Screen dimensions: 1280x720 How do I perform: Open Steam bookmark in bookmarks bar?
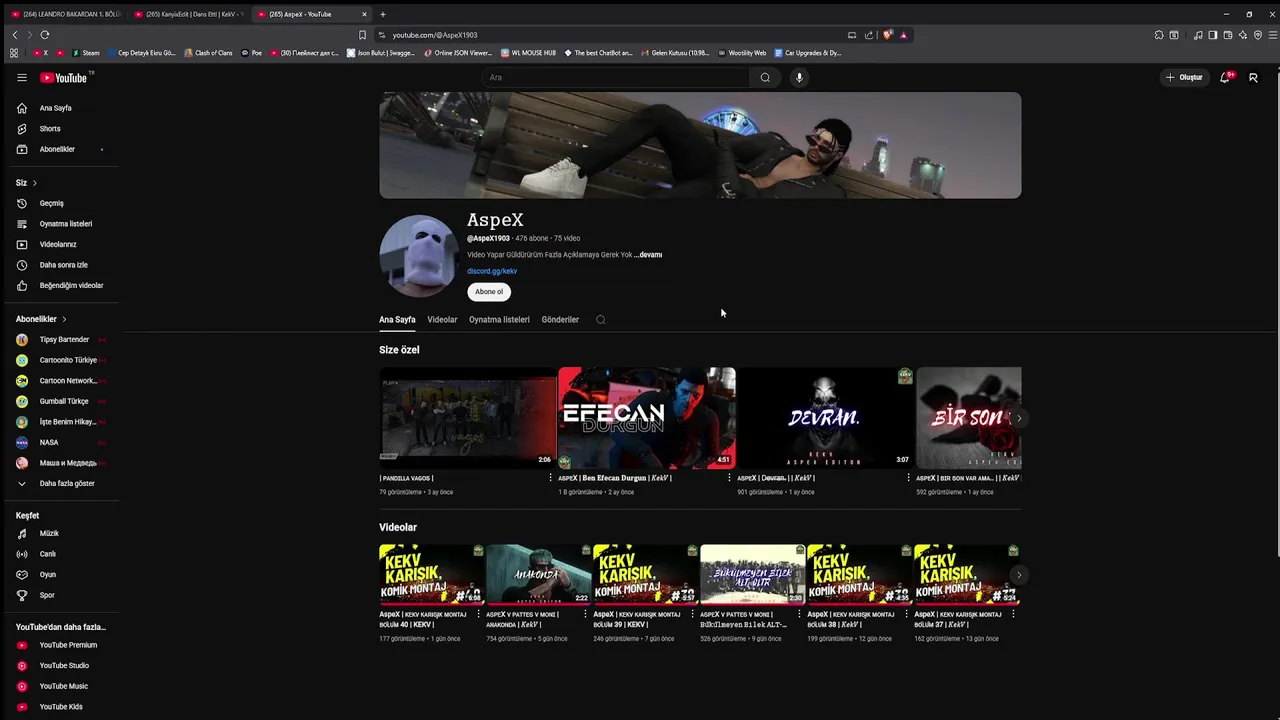pos(86,53)
